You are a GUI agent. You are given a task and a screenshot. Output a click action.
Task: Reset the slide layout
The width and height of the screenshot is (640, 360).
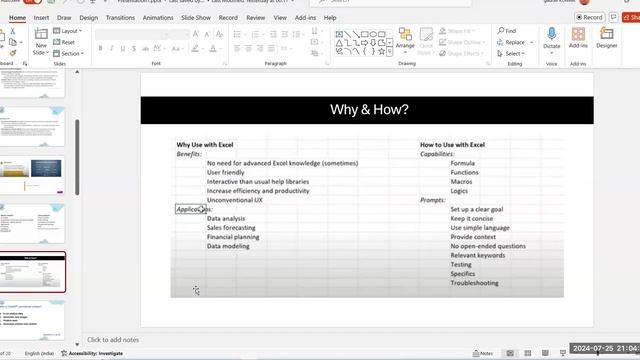click(x=64, y=42)
